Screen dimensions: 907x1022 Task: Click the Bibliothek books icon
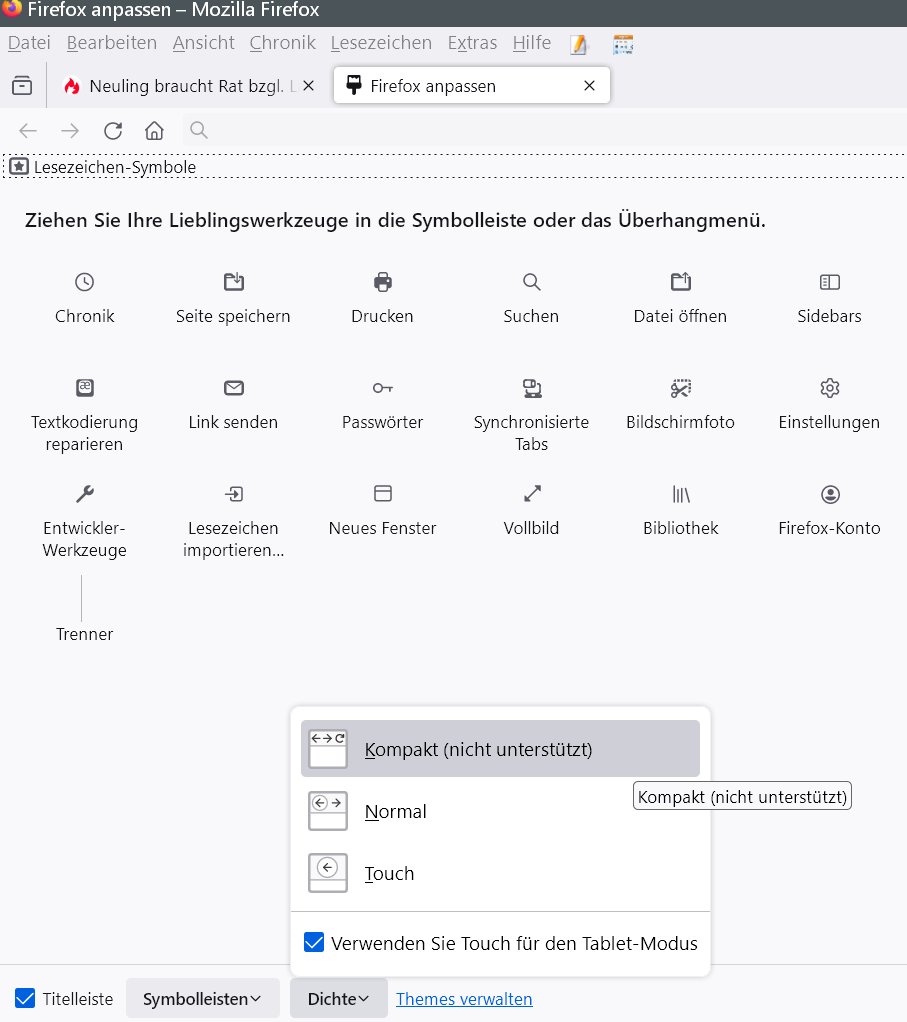680,494
